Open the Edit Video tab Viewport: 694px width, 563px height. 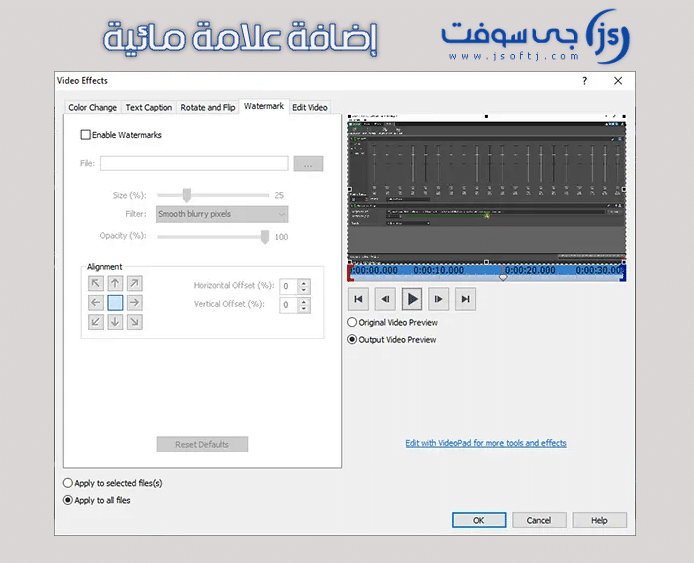(310, 108)
